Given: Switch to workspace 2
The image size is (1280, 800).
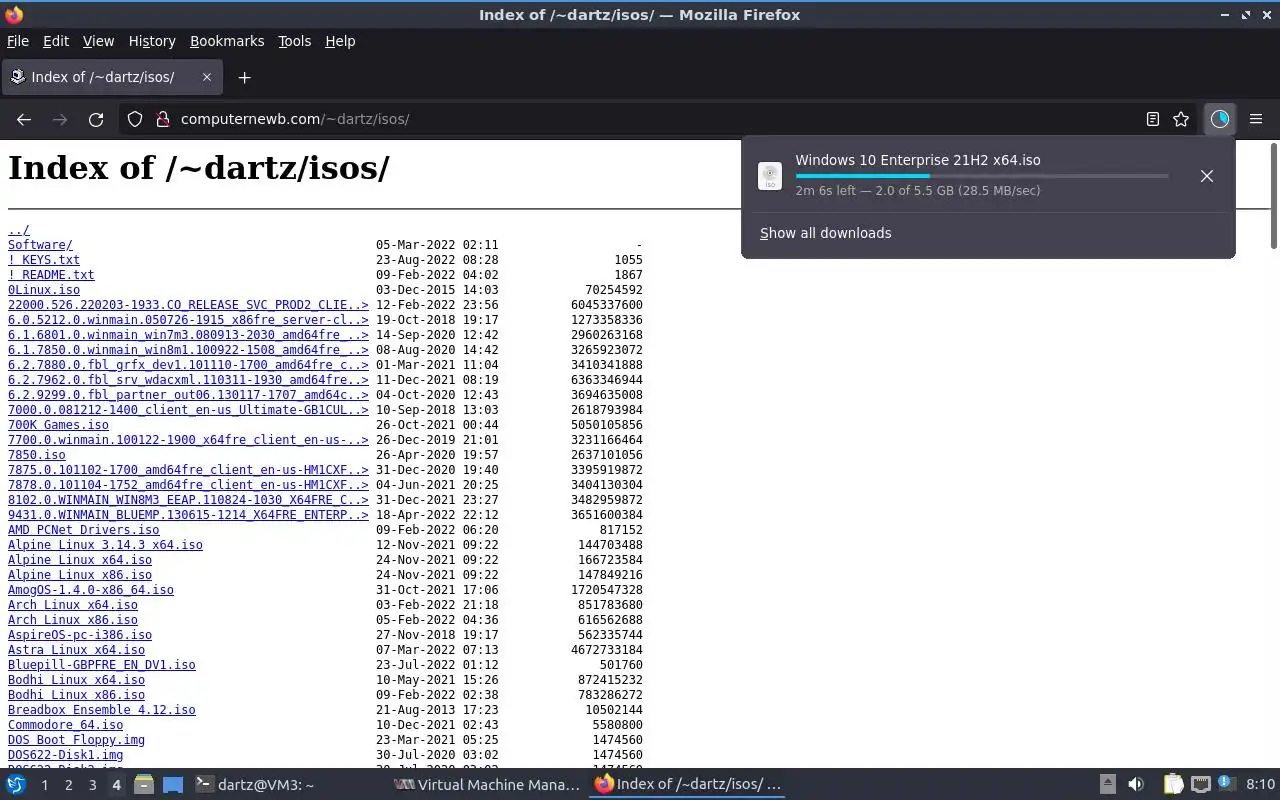Looking at the screenshot, I should coord(68,785).
